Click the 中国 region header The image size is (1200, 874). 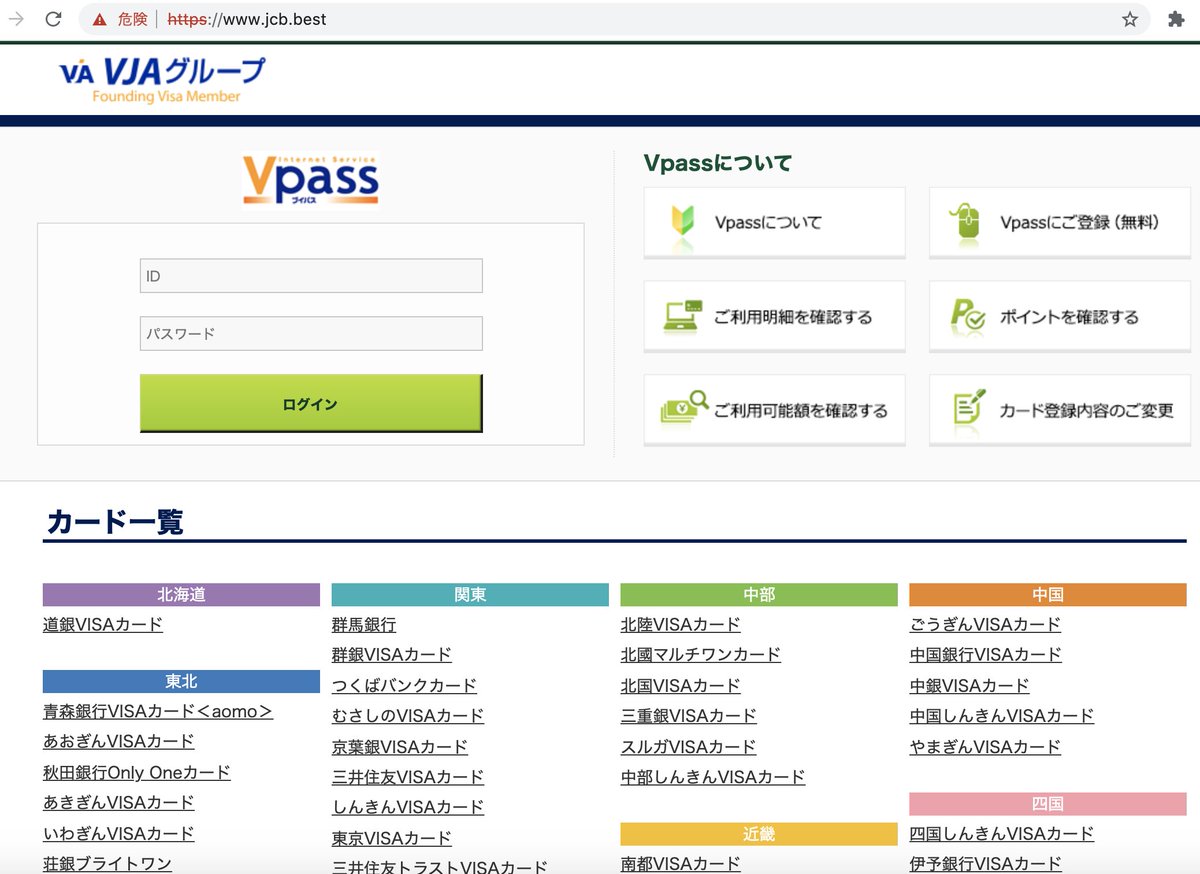(x=1048, y=594)
